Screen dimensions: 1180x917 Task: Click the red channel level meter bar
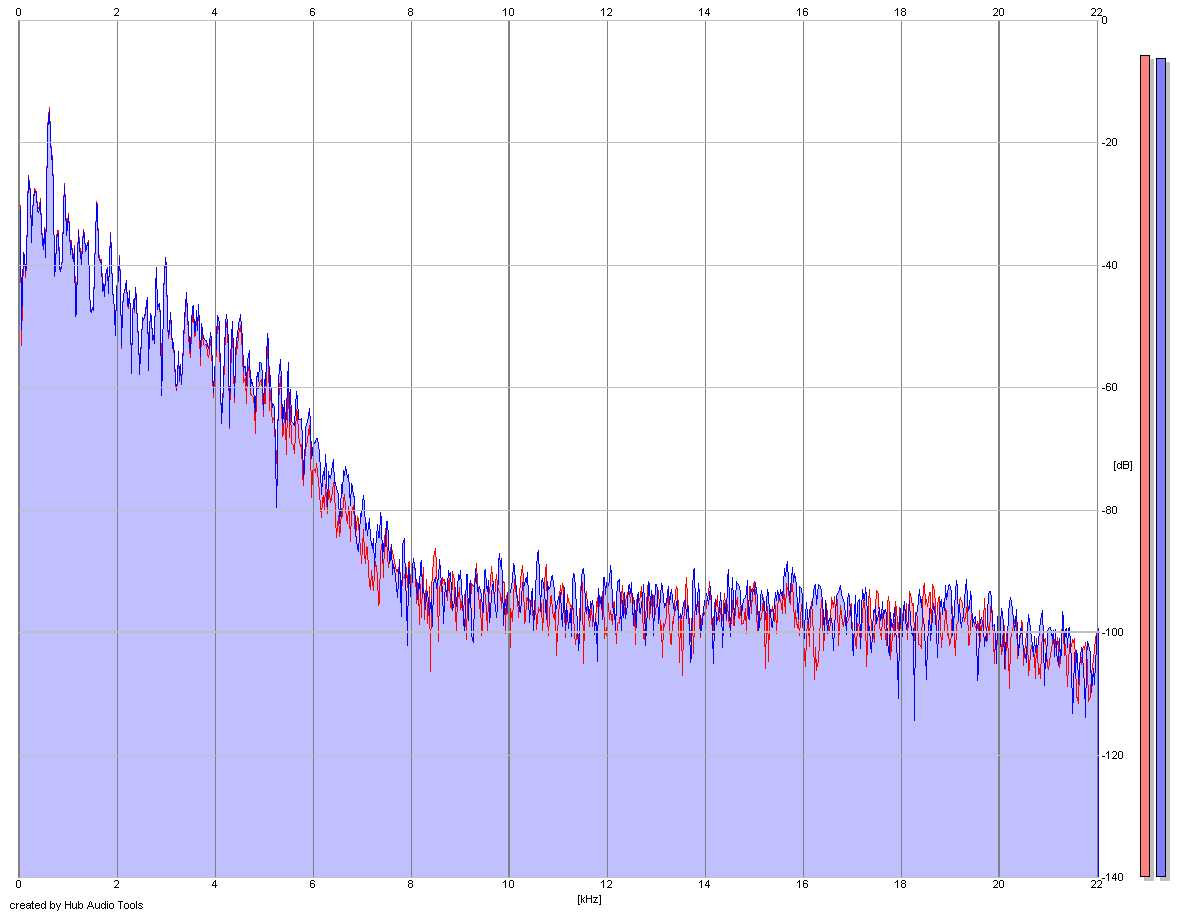click(1145, 466)
